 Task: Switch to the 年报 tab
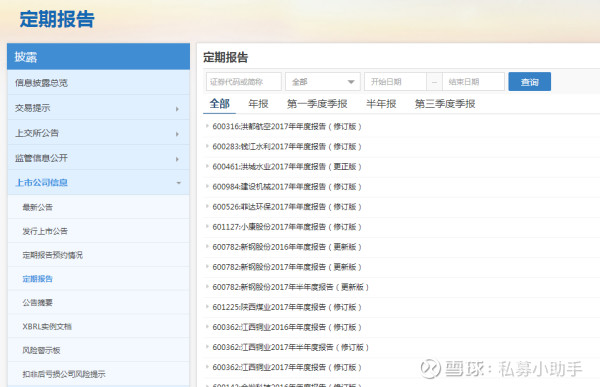258,104
